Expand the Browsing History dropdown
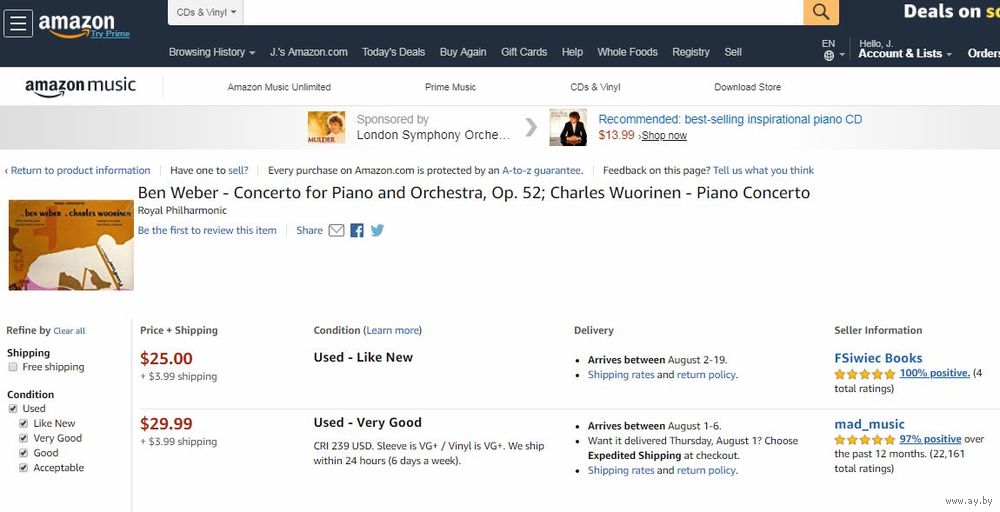The width and height of the screenshot is (1000, 512). tap(212, 52)
